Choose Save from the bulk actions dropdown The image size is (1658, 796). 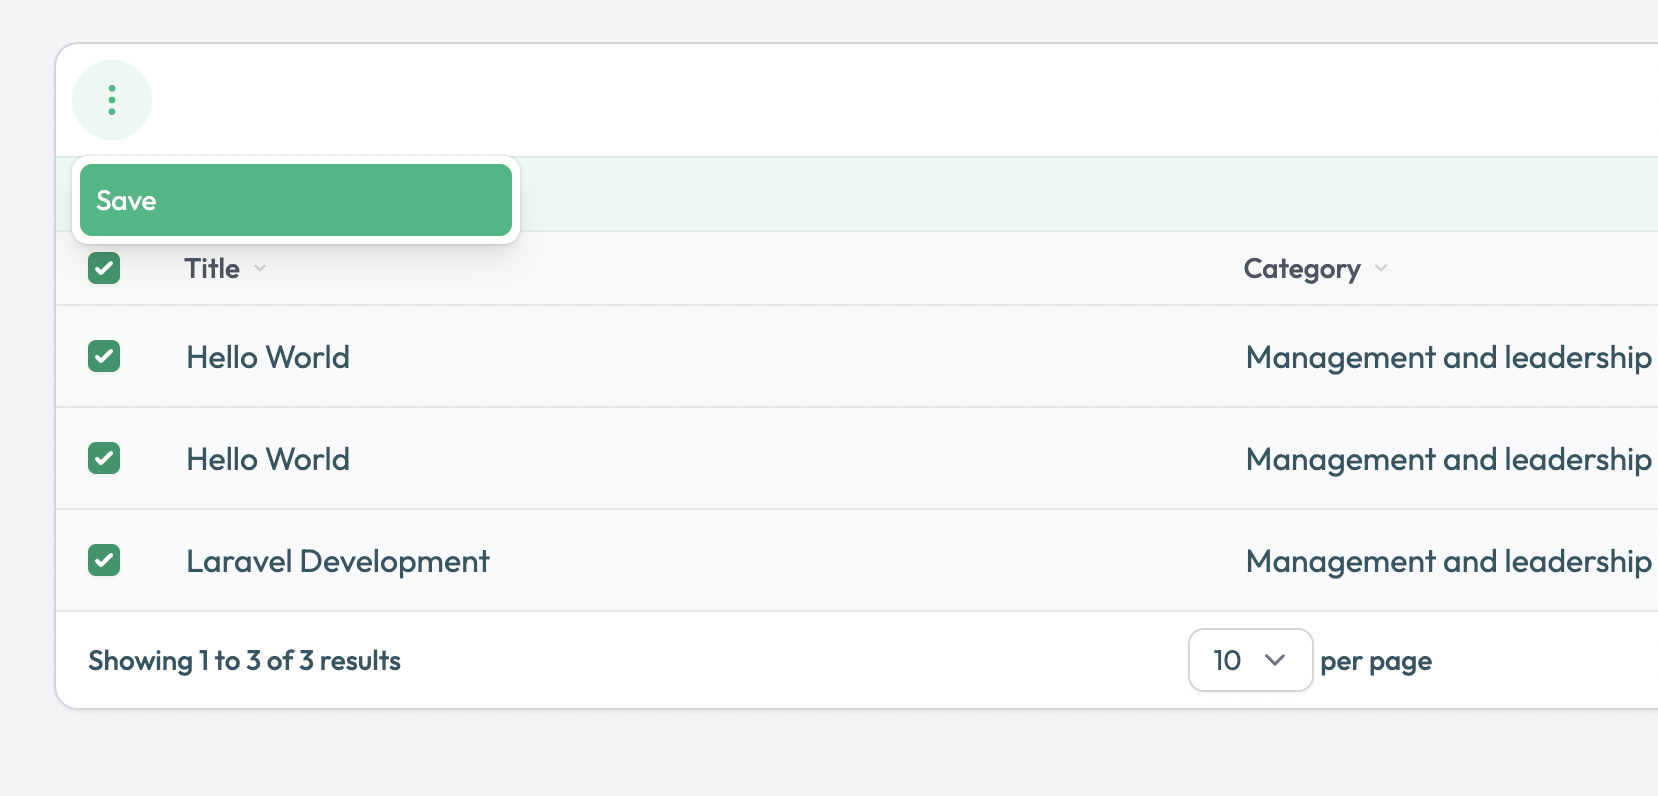pyautogui.click(x=295, y=200)
